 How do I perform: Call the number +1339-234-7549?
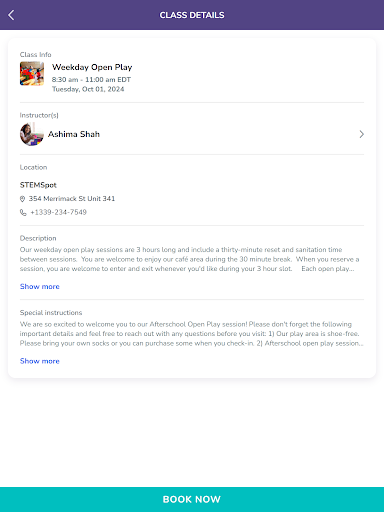58,212
